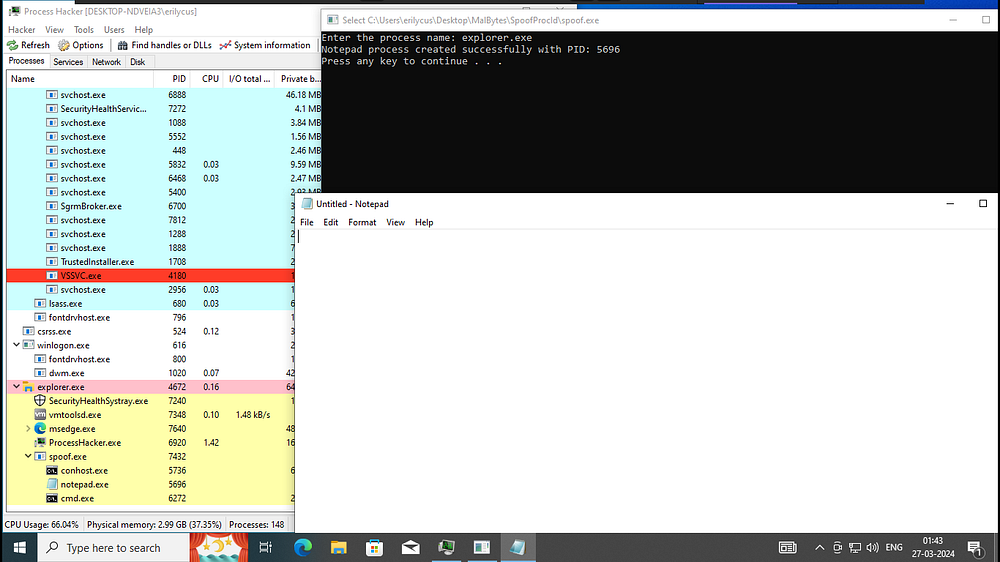Open Notepad Help menu
The height and width of the screenshot is (562, 1000).
[x=424, y=222]
